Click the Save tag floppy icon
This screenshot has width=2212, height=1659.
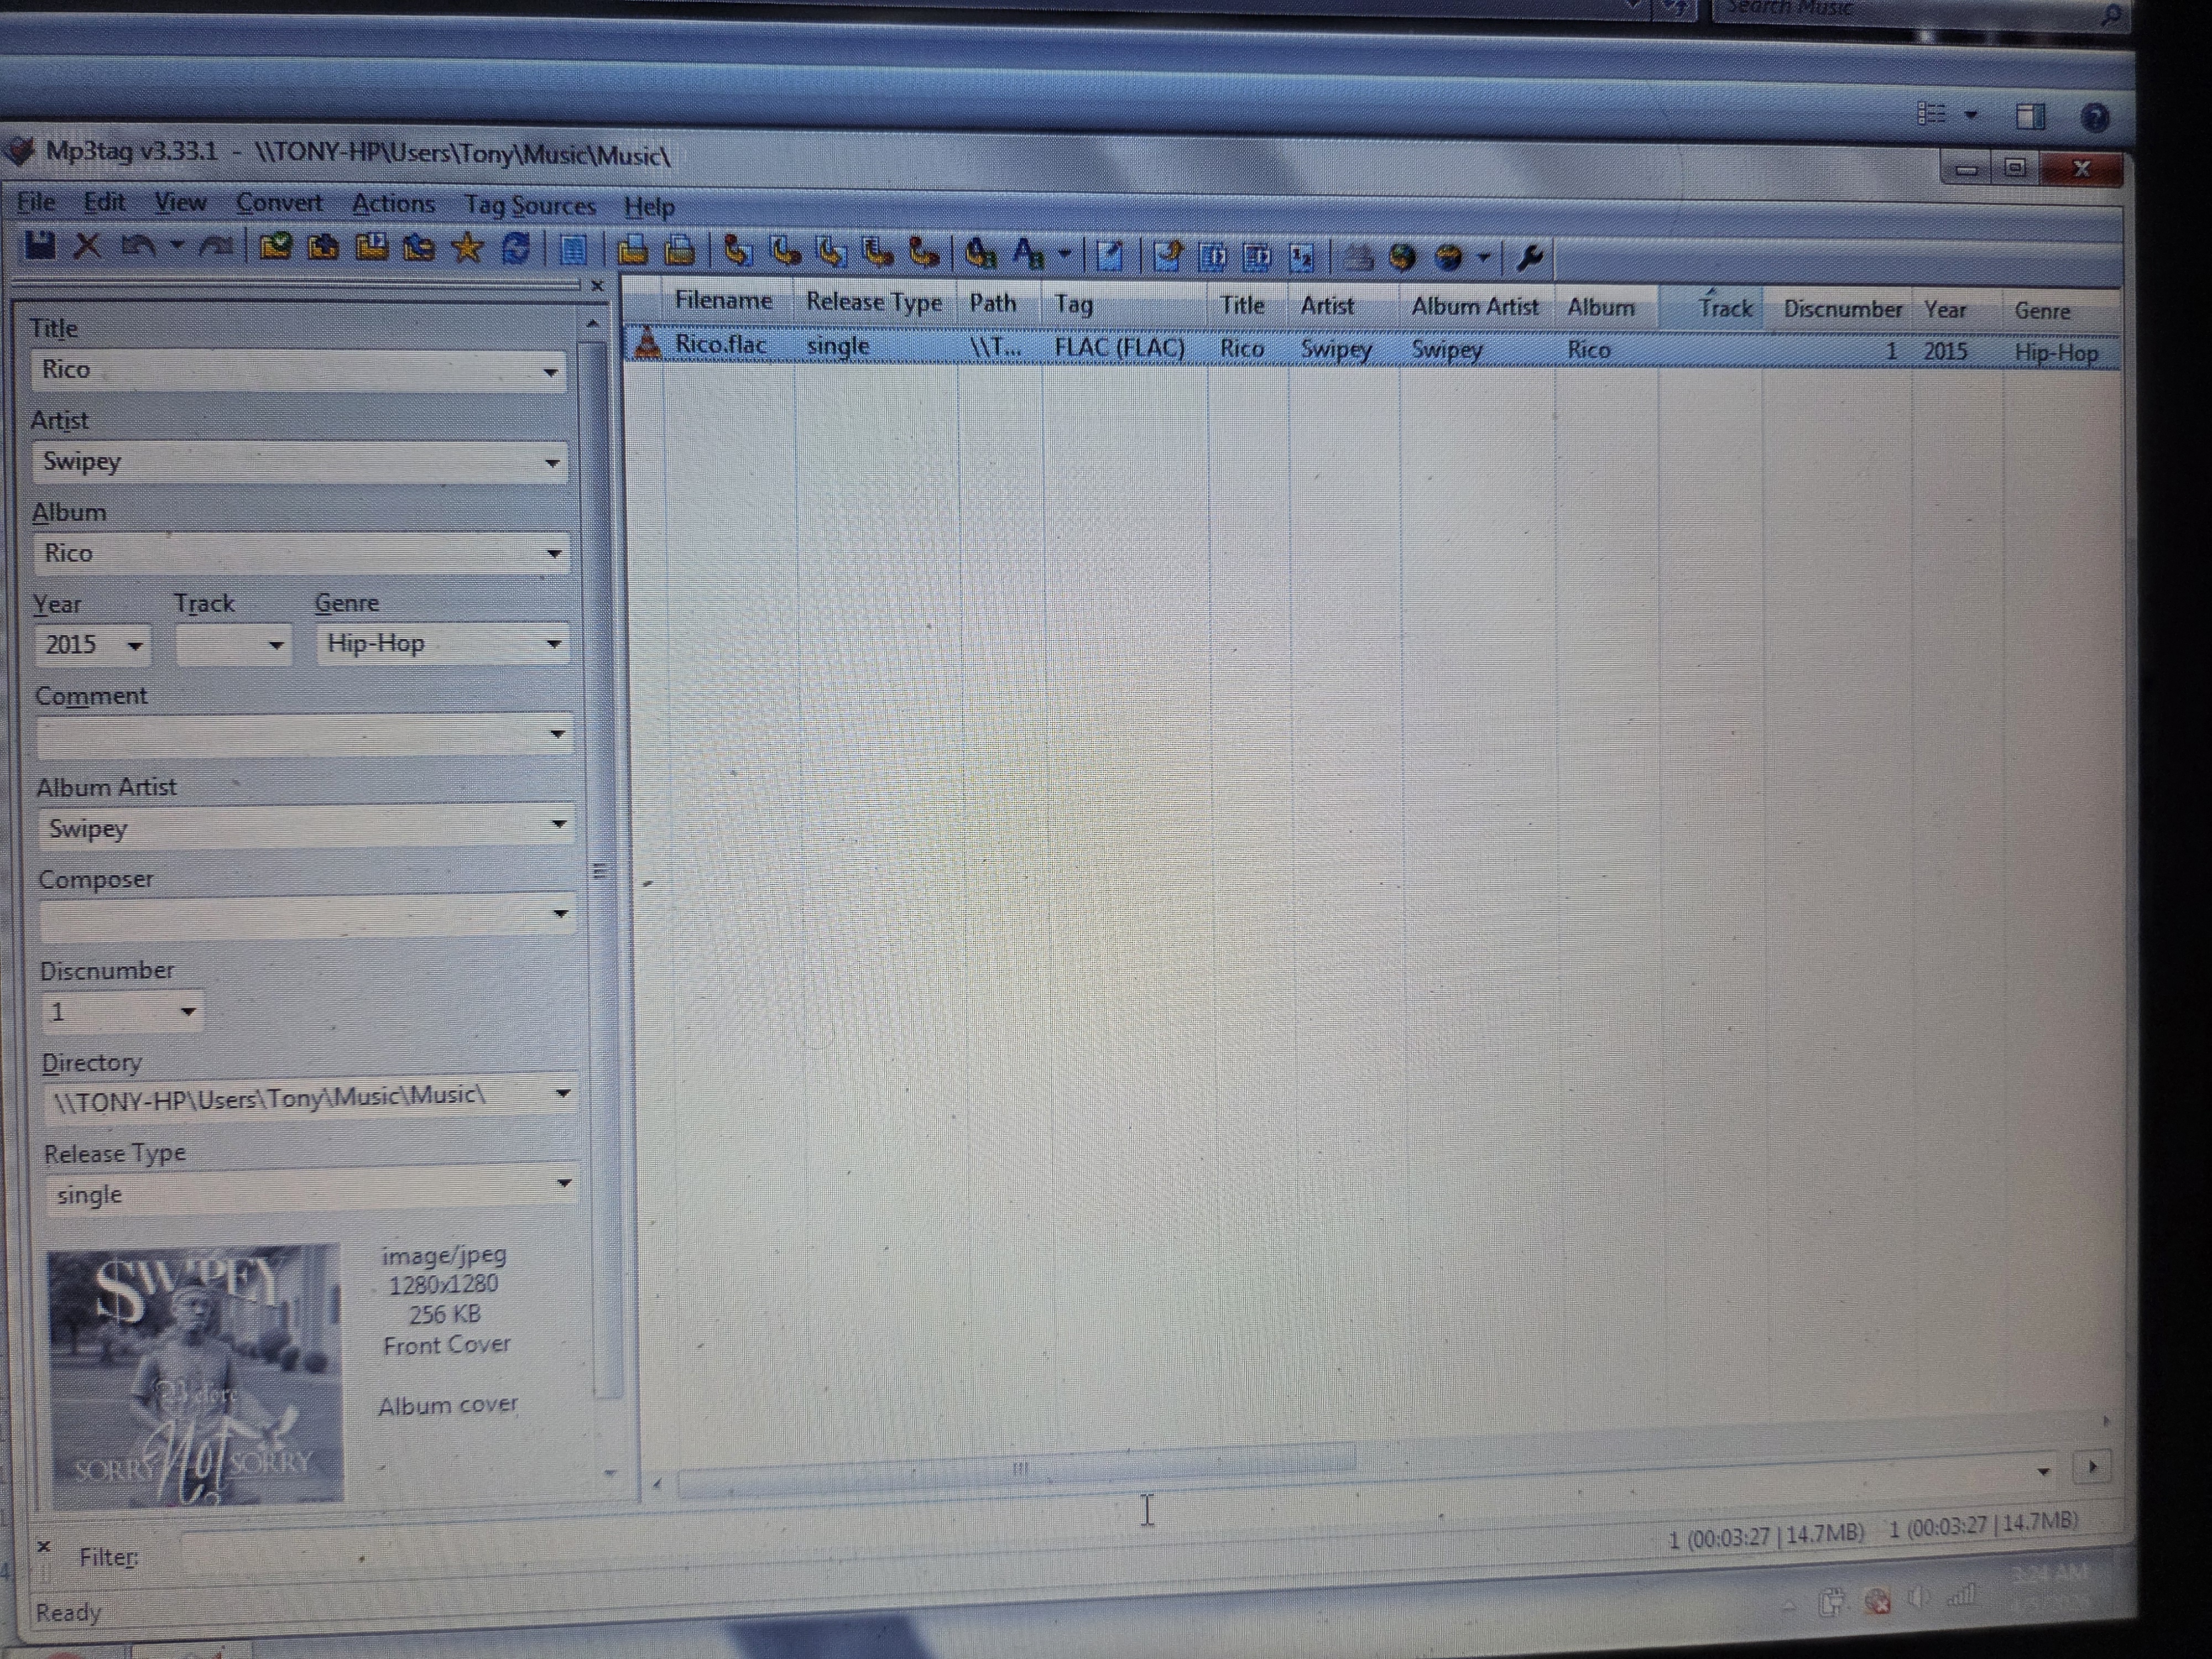click(40, 246)
